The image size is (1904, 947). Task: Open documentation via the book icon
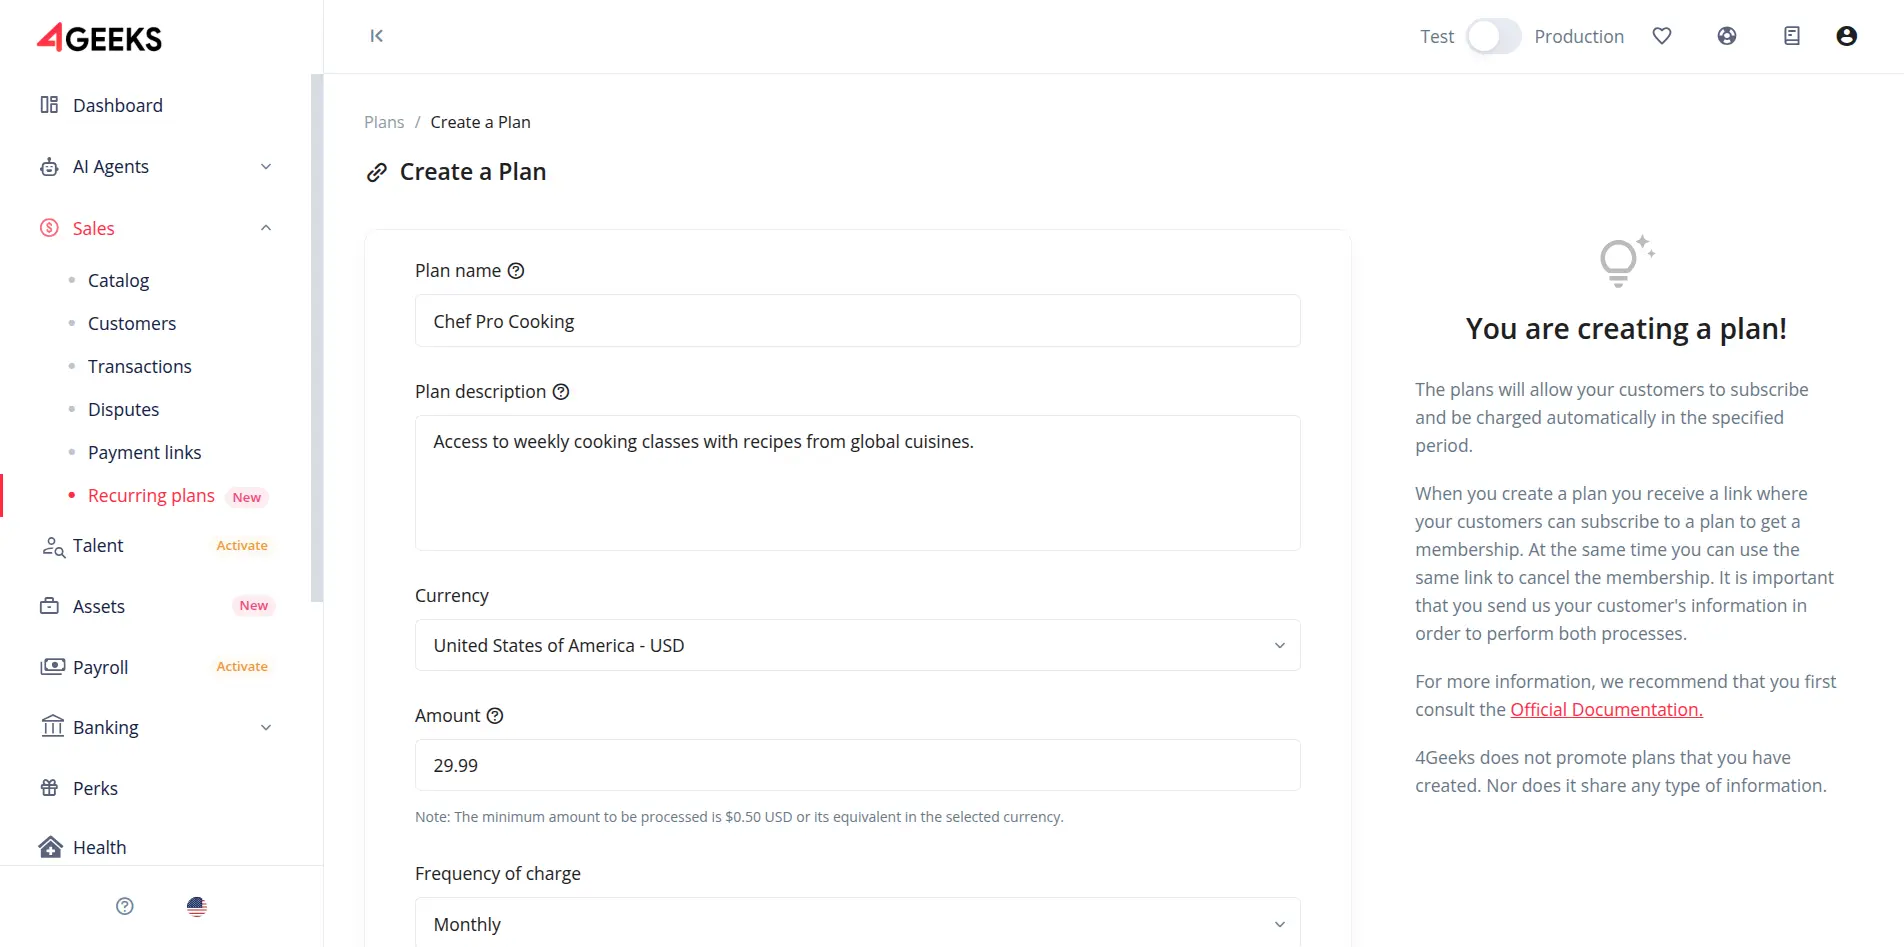(x=1791, y=36)
